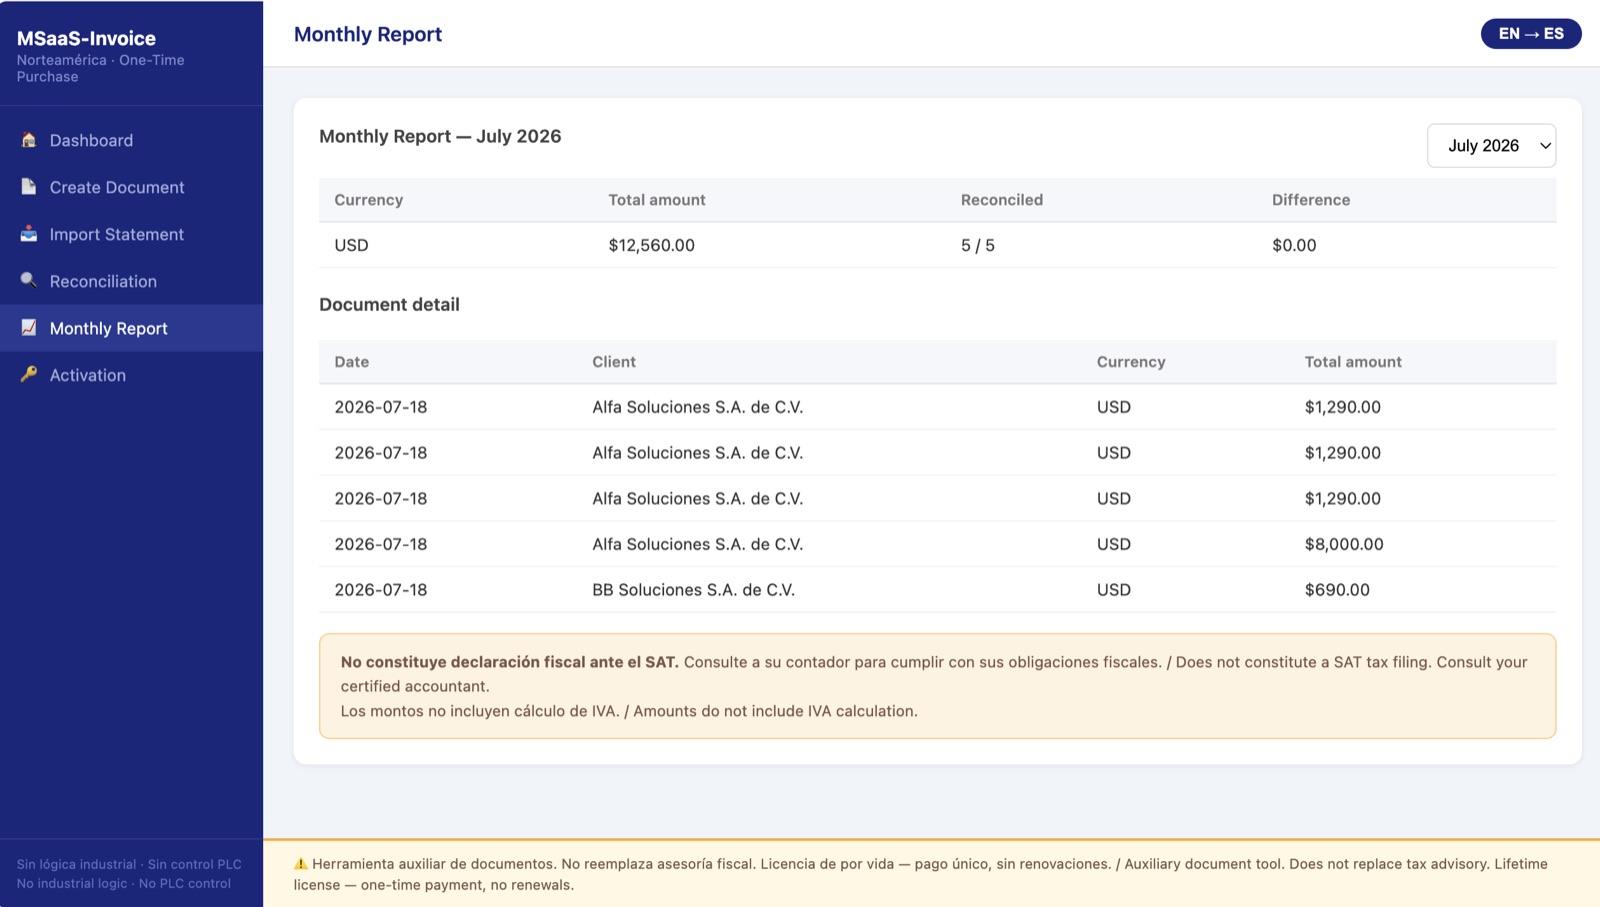Go to Create Document page
This screenshot has height=907, width=1600.
[x=131, y=187]
